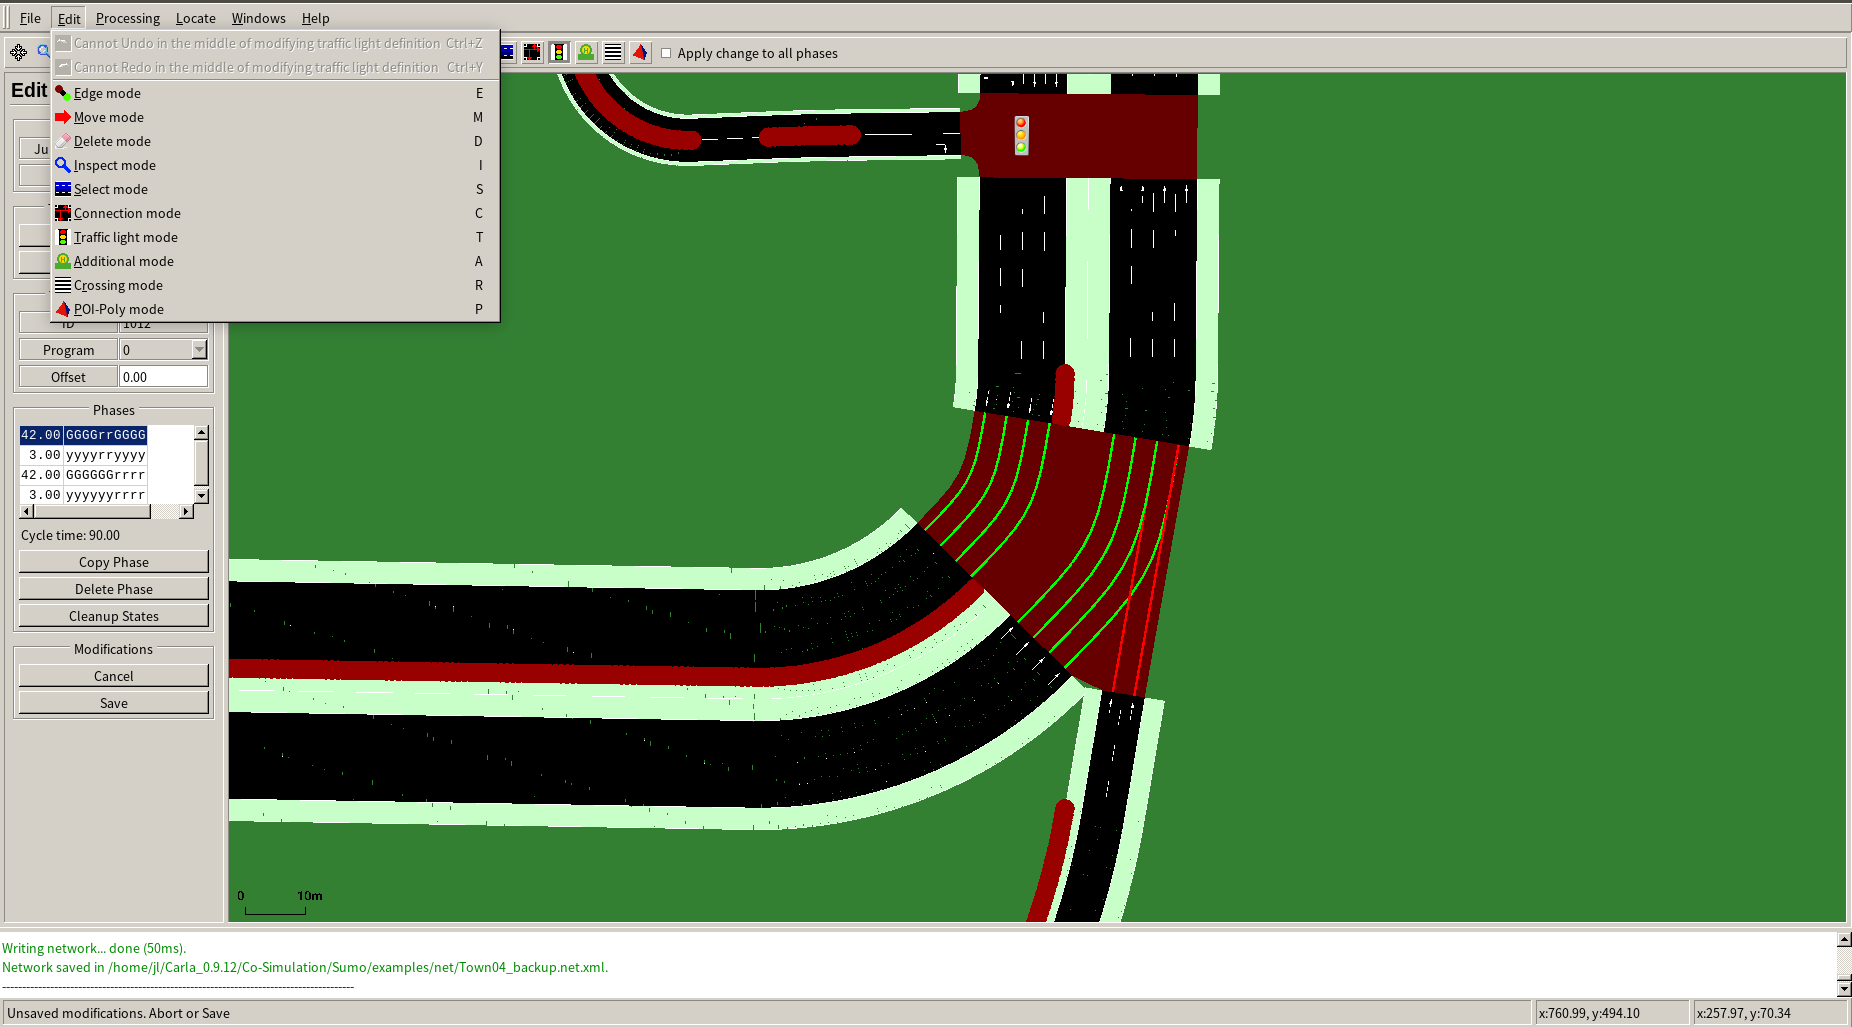Choose Move mode from Edit menu
Image resolution: width=1852 pixels, height=1027 pixels.
coord(275,117)
